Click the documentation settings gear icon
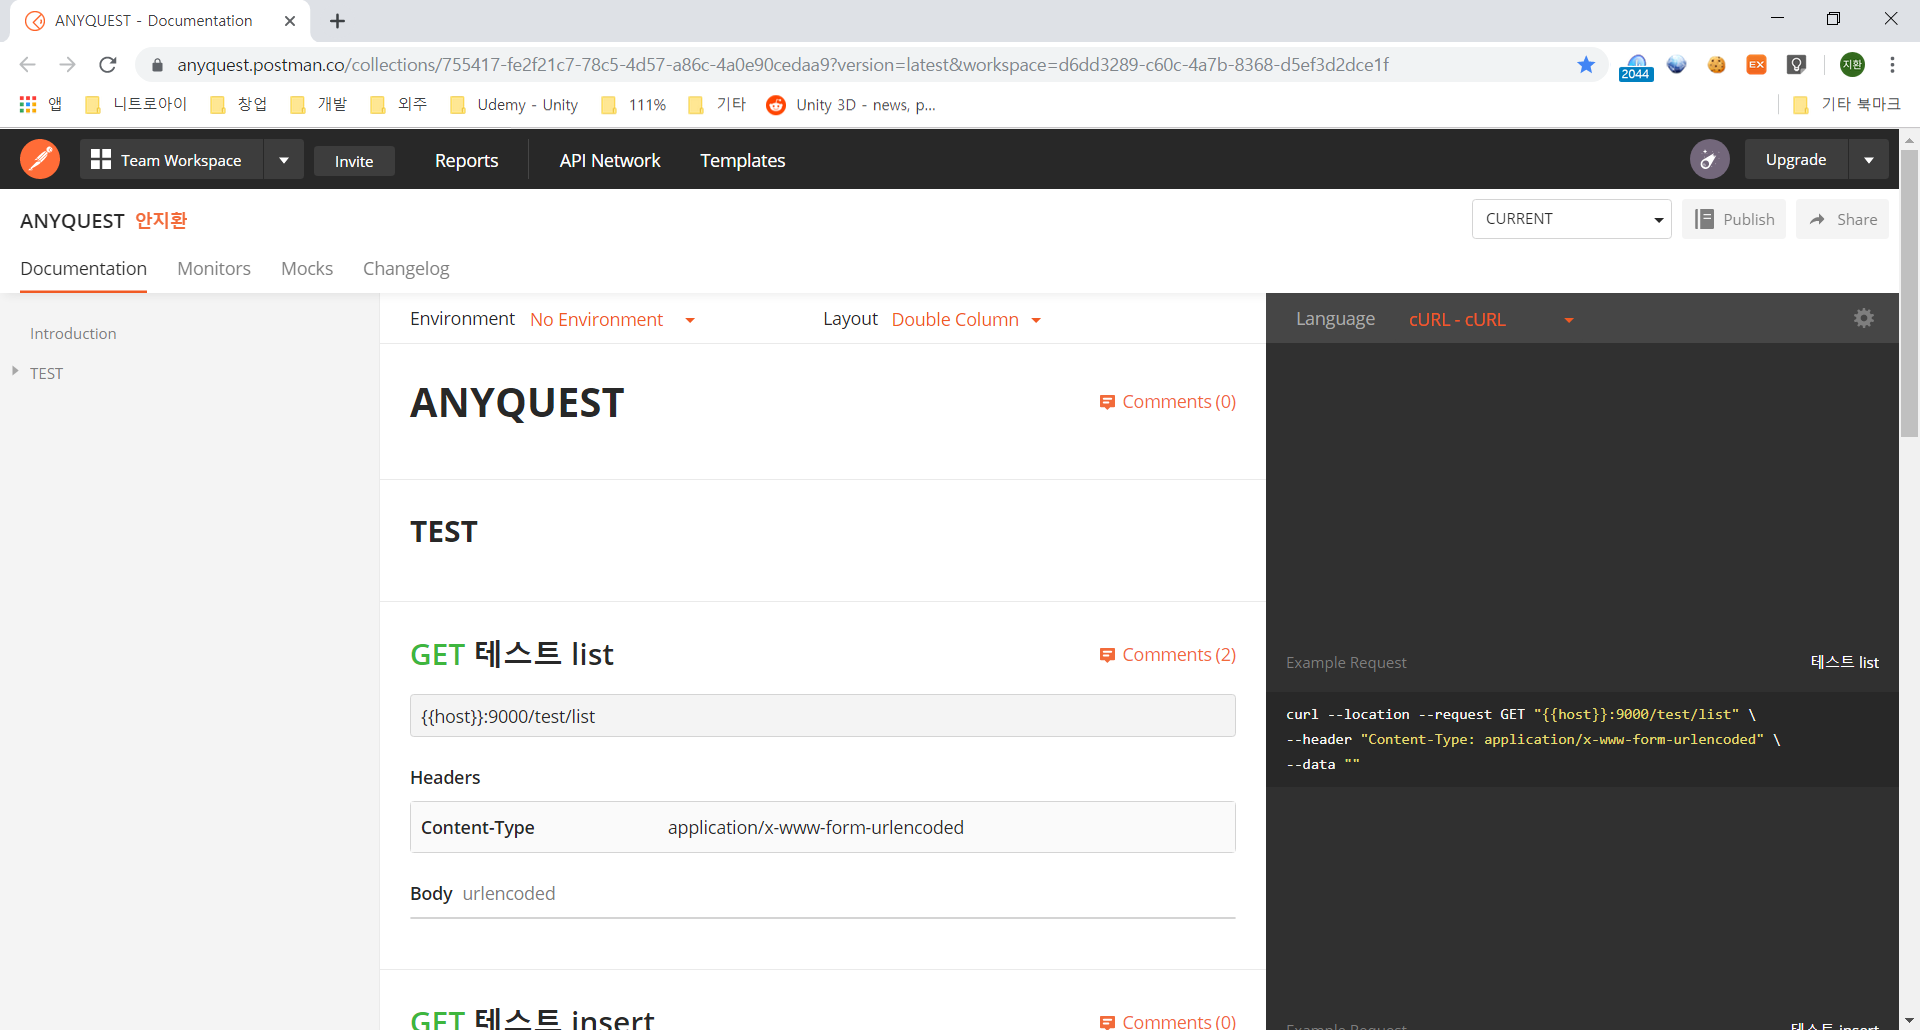The image size is (1920, 1030). [x=1864, y=318]
